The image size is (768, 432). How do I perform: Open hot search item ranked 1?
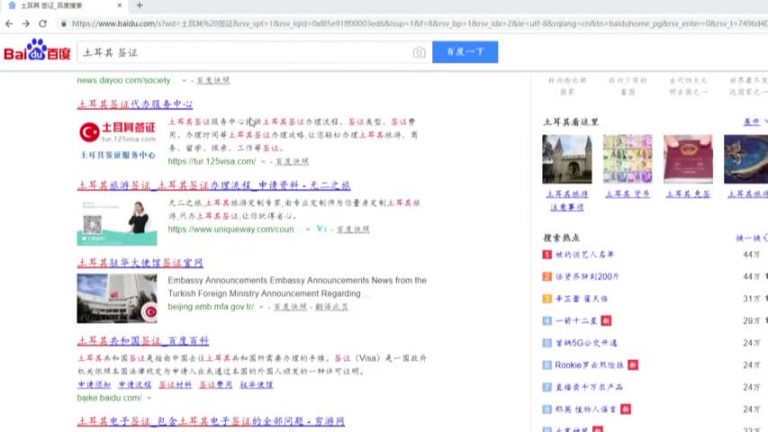584,254
